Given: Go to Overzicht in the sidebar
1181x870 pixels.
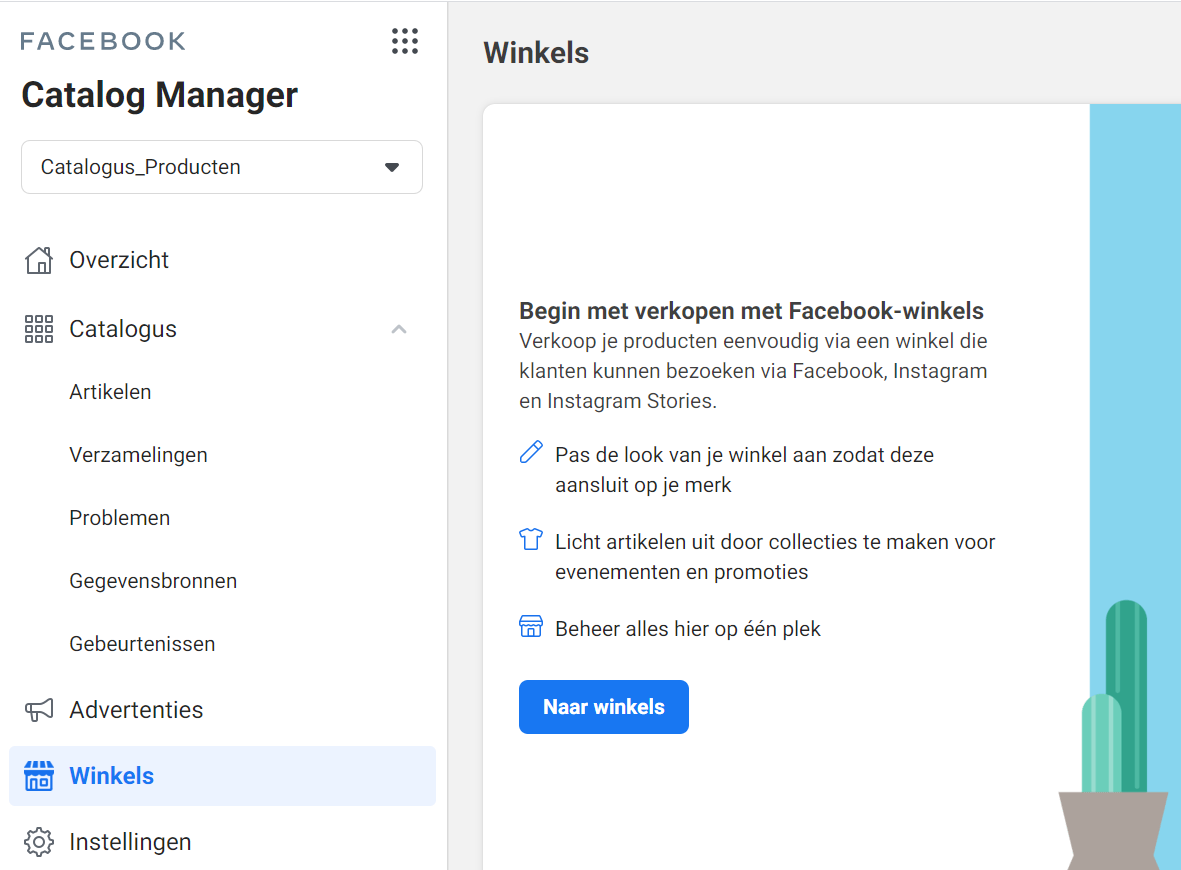Looking at the screenshot, I should [x=119, y=260].
